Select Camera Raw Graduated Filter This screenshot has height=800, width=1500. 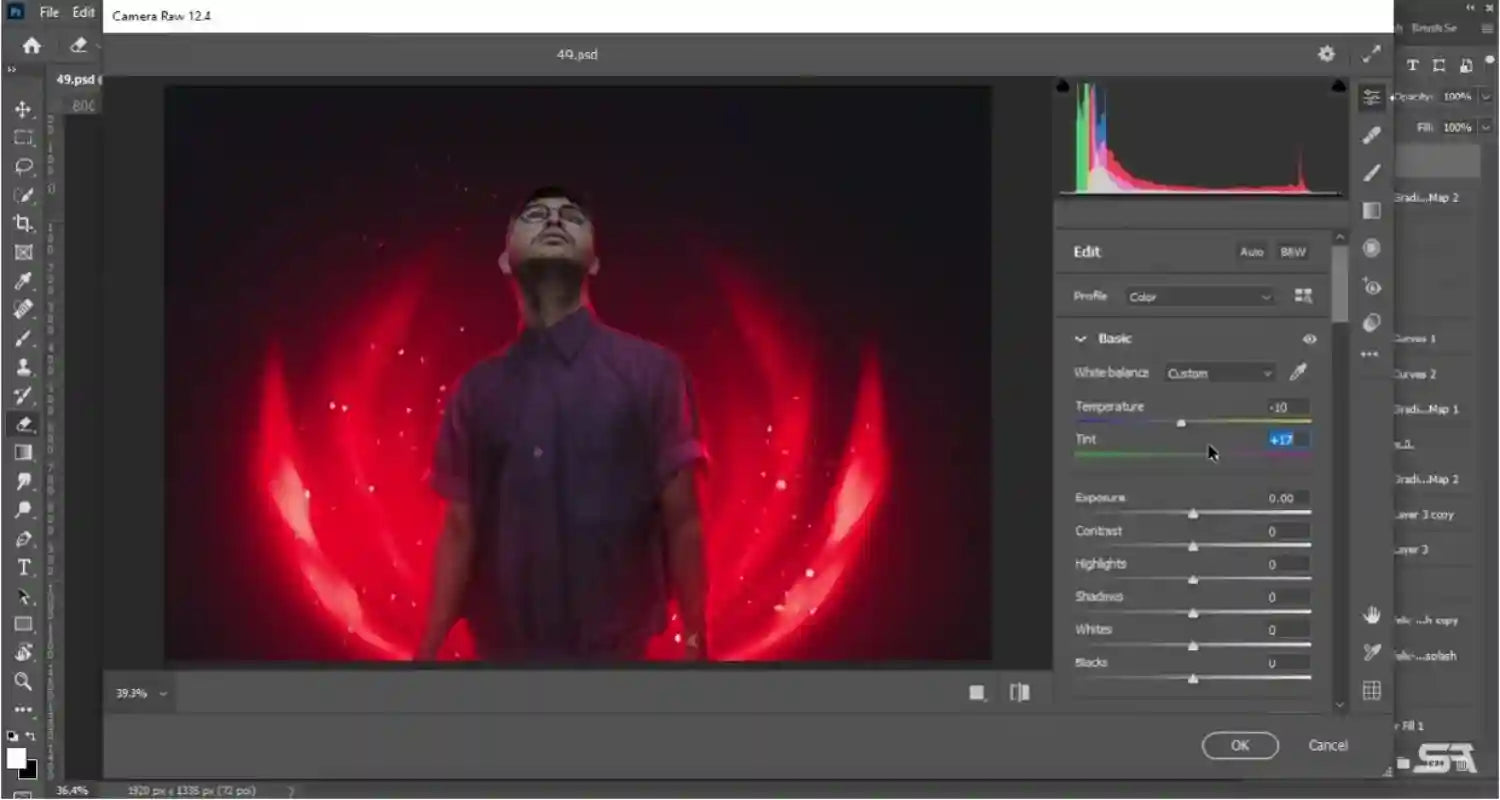(1371, 211)
